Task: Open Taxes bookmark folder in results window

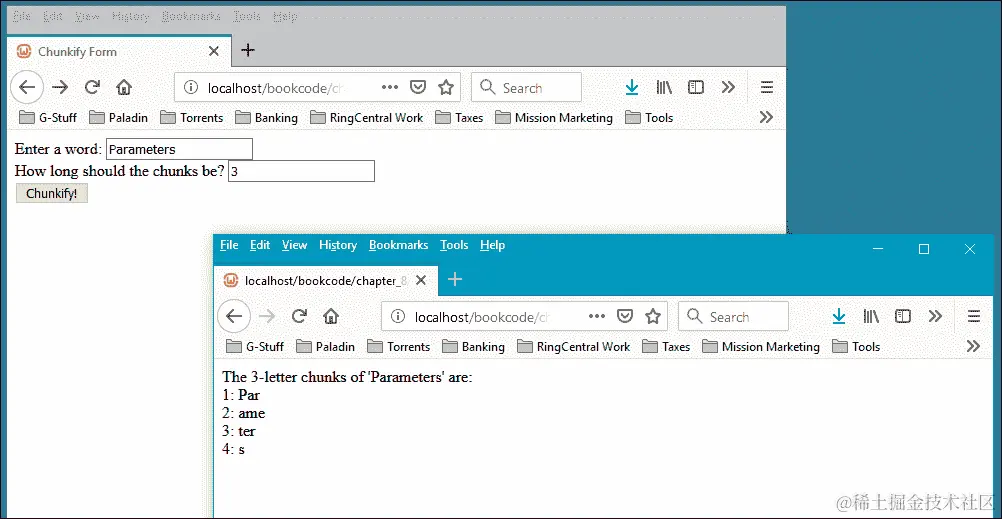Action: pyautogui.click(x=666, y=346)
